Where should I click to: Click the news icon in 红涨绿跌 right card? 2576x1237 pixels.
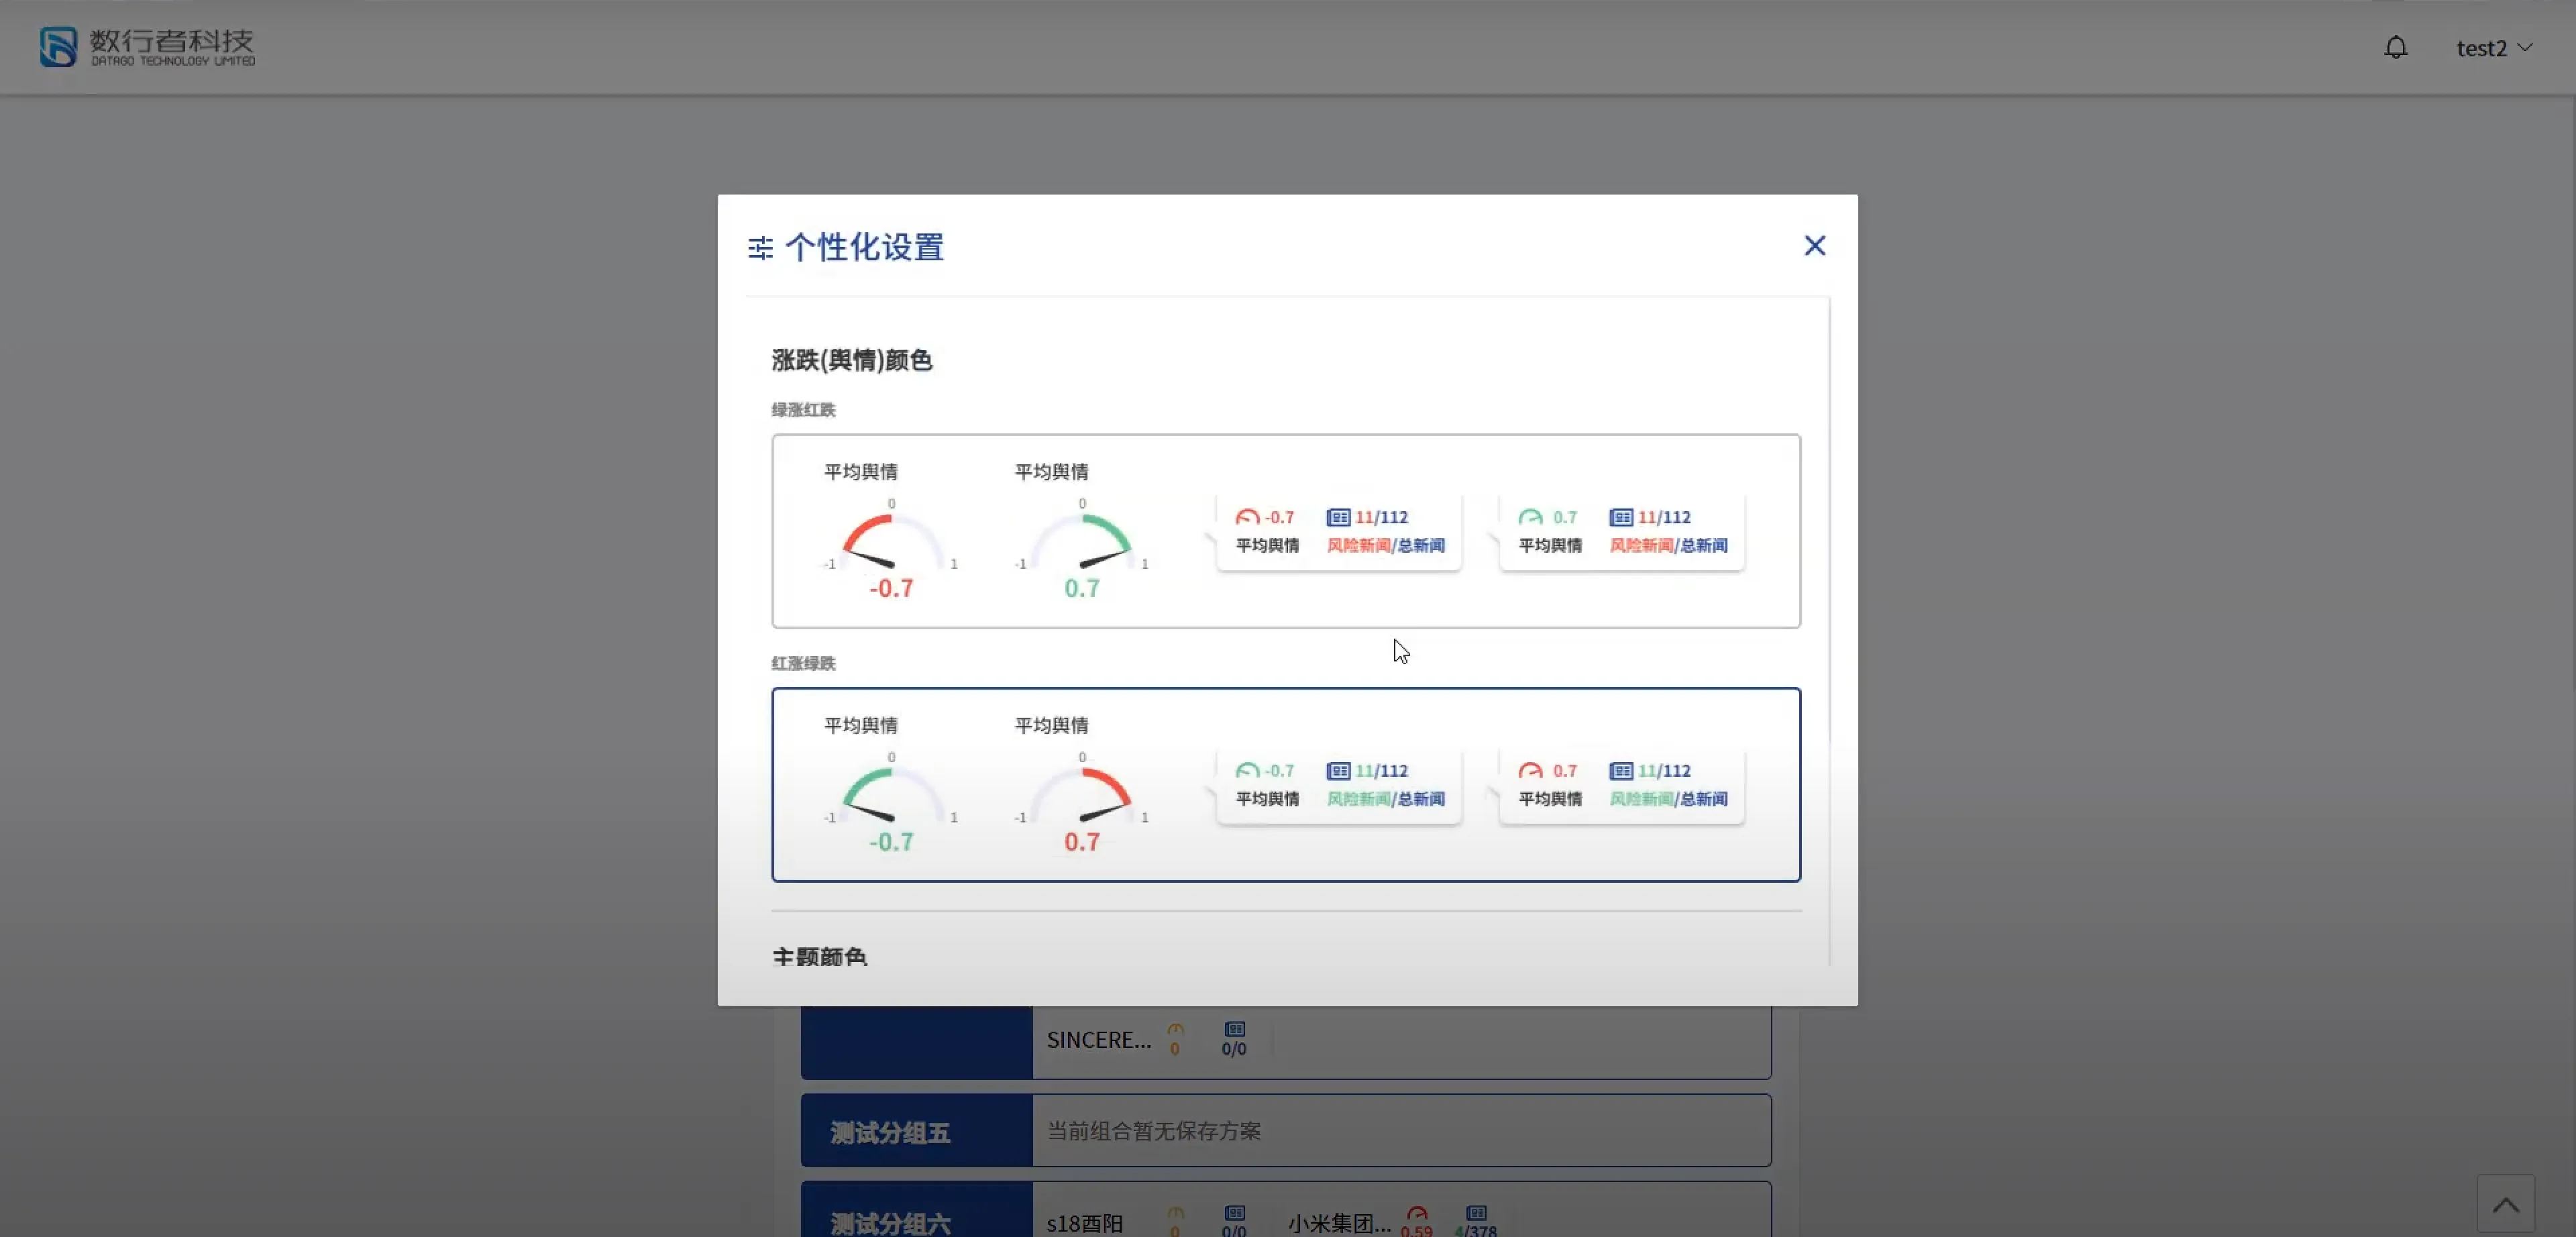tap(1620, 771)
